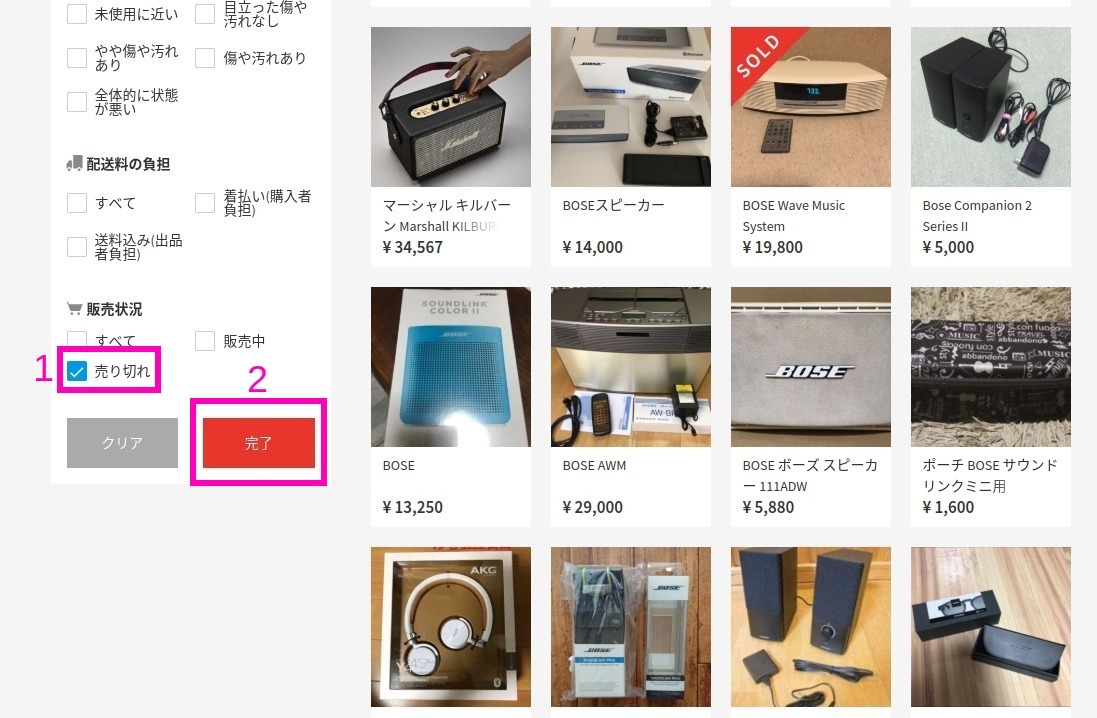The height and width of the screenshot is (718, 1097).
Task: Open the blue SoundLink Color II listing
Action: pos(451,367)
